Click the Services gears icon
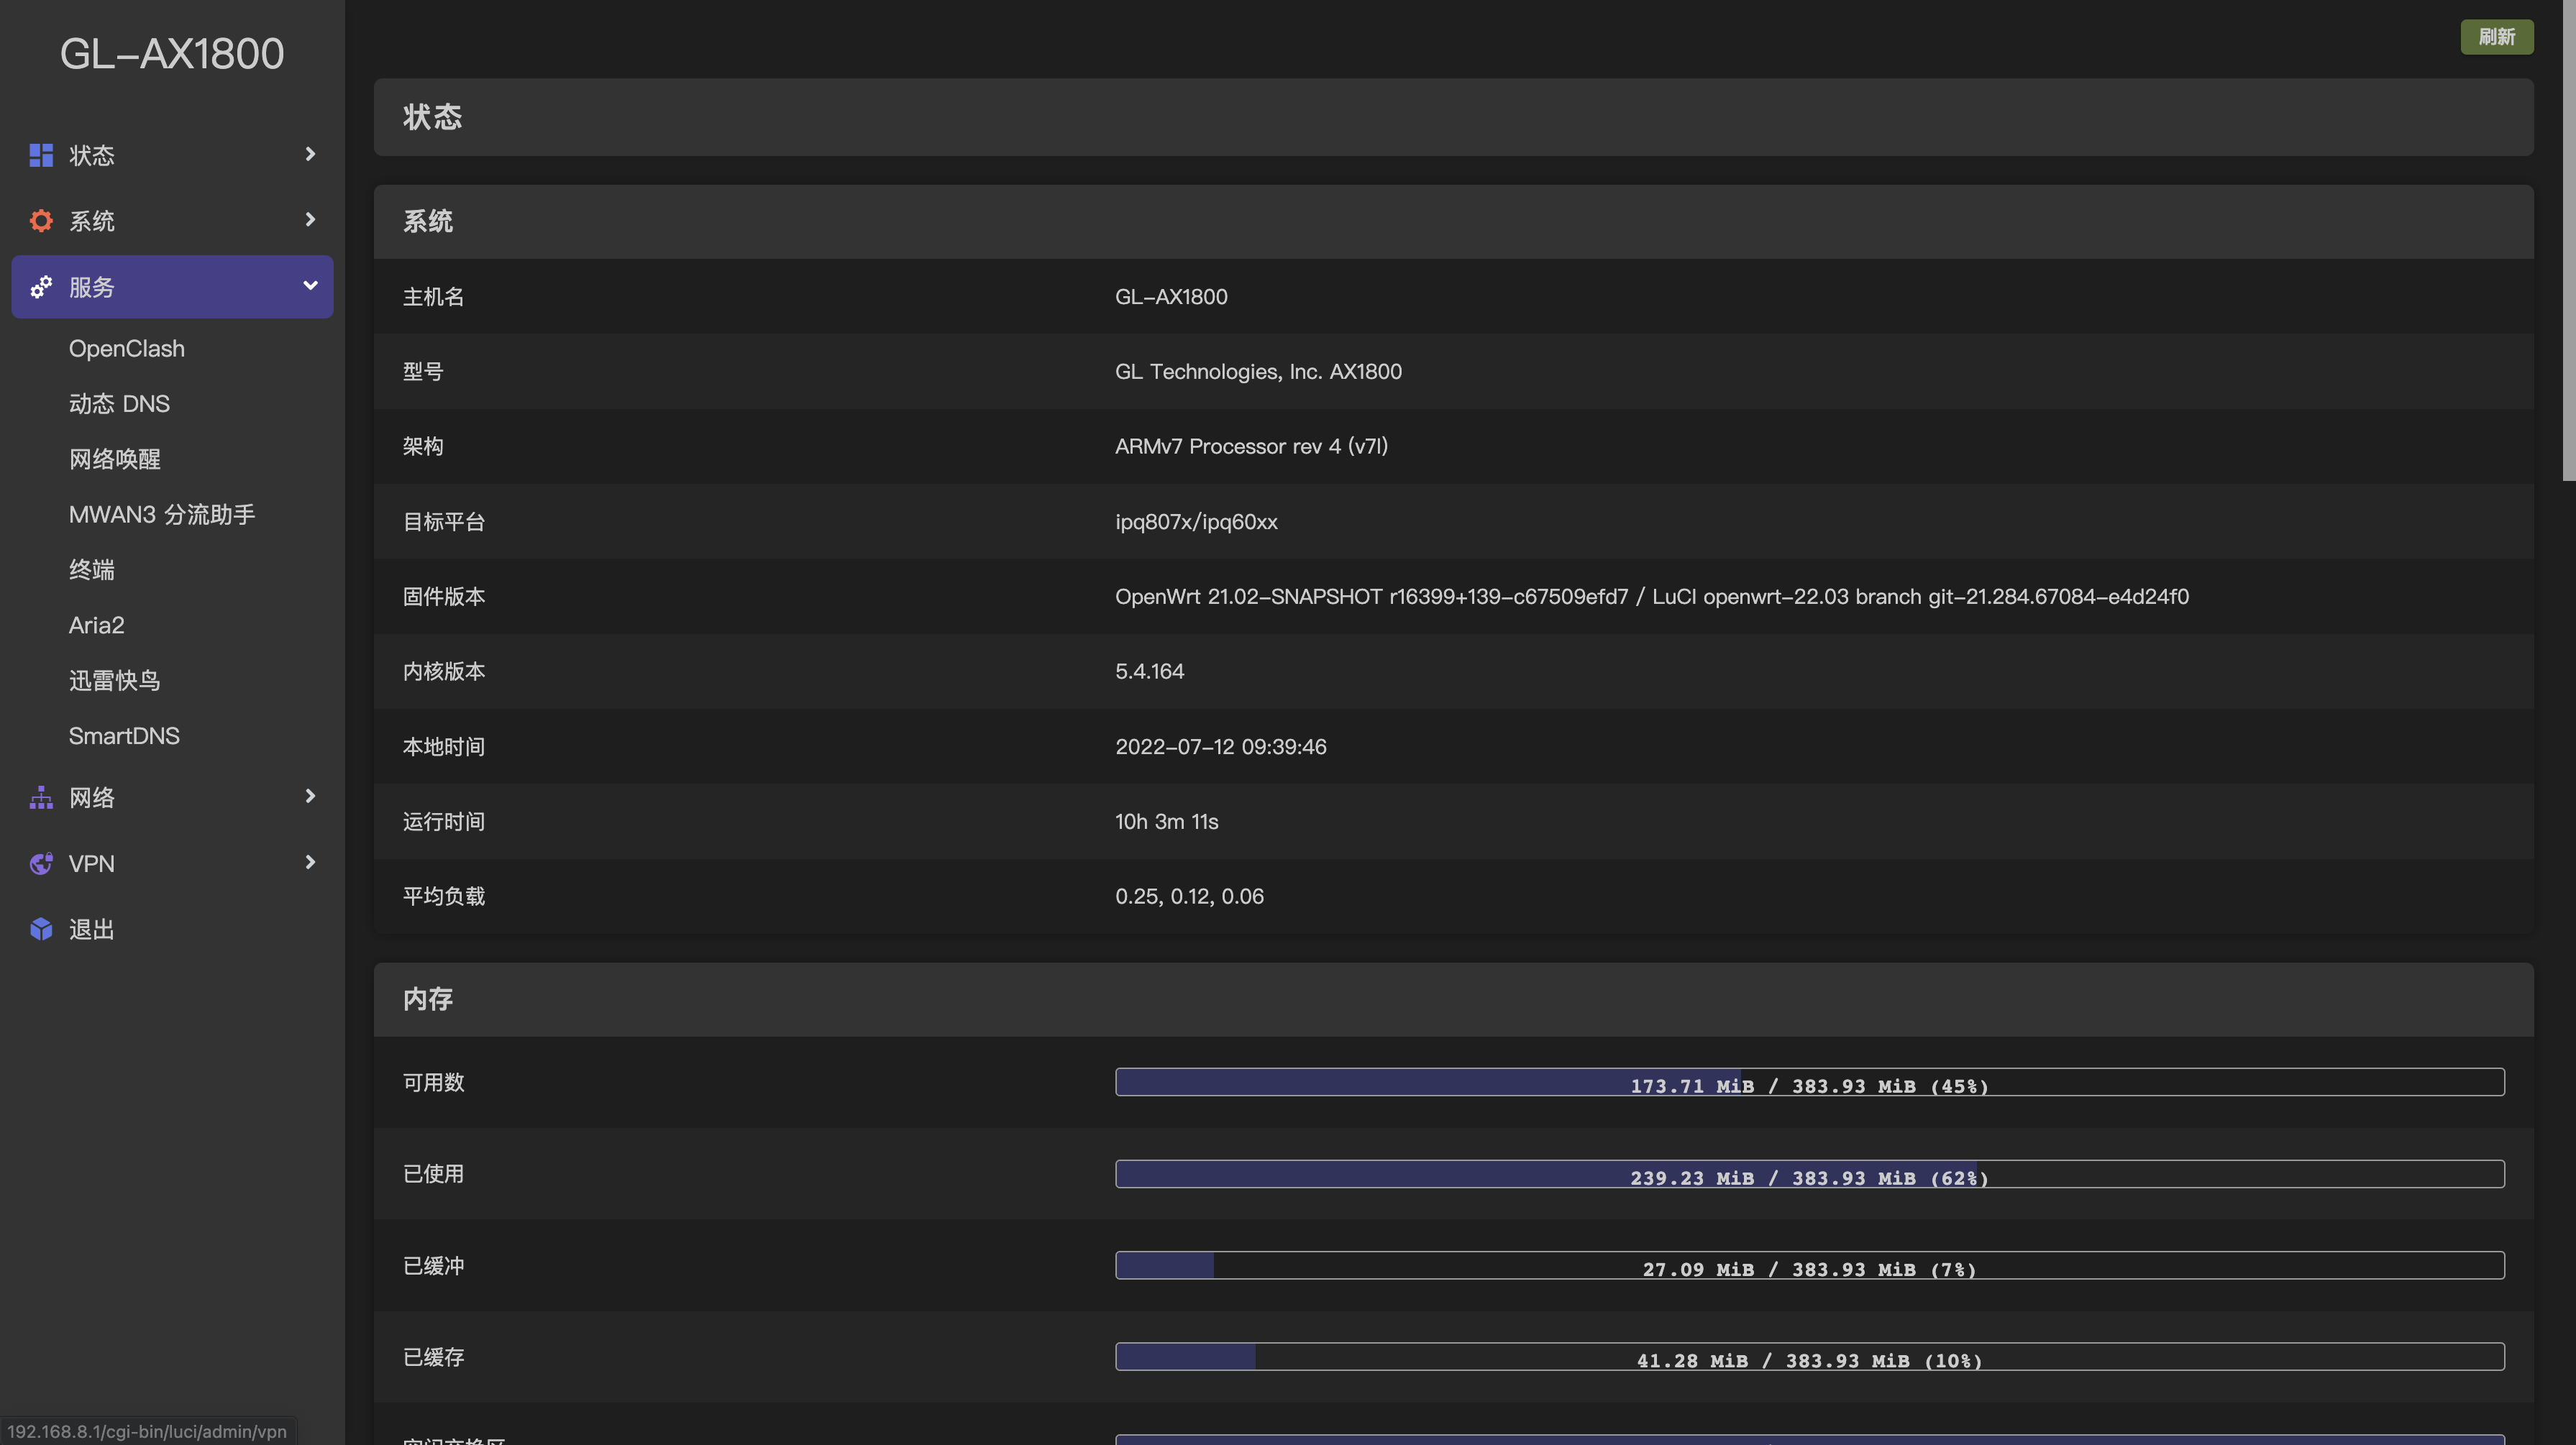The height and width of the screenshot is (1445, 2576). tap(41, 287)
